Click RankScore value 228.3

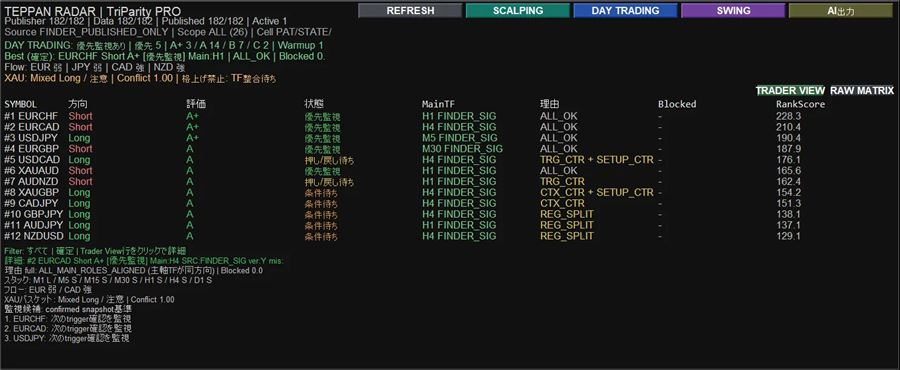pos(788,116)
